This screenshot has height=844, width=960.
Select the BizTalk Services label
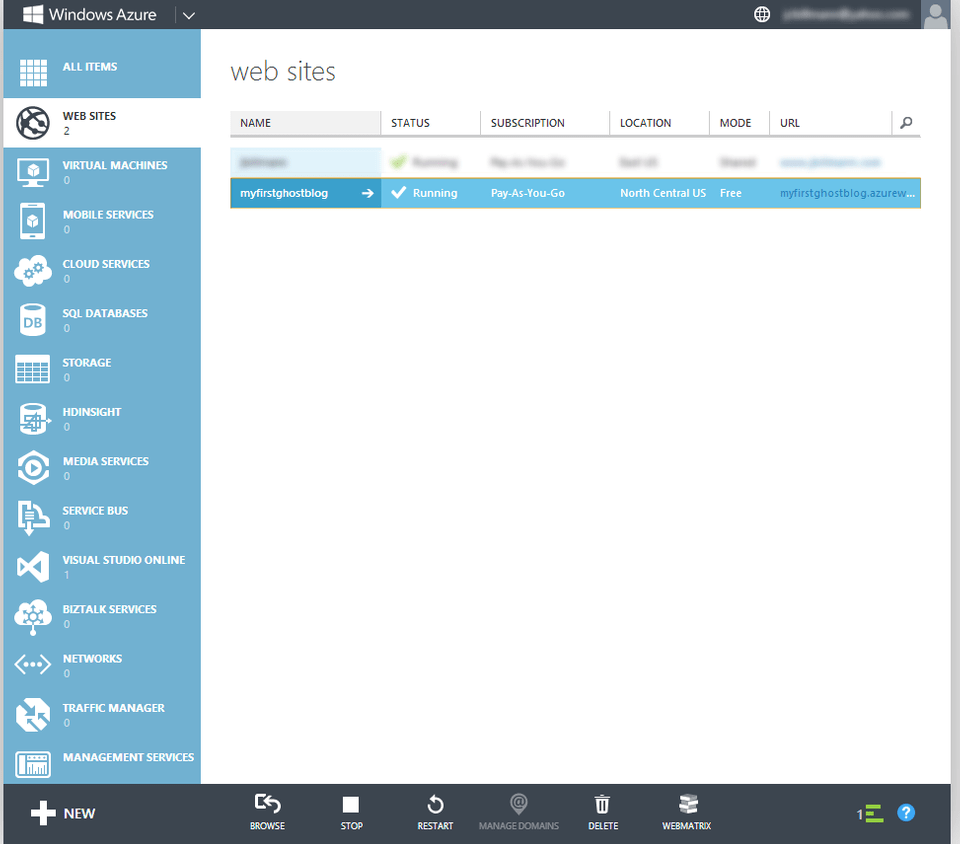(x=110, y=610)
